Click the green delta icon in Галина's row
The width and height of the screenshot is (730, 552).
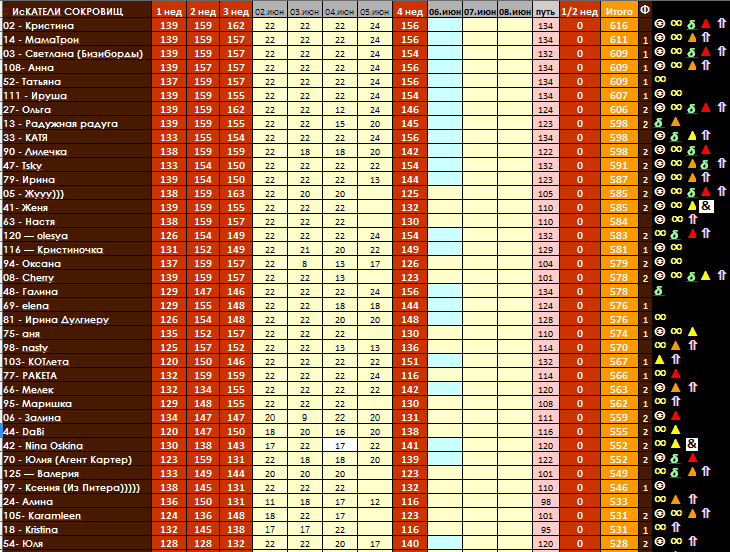click(x=659, y=290)
